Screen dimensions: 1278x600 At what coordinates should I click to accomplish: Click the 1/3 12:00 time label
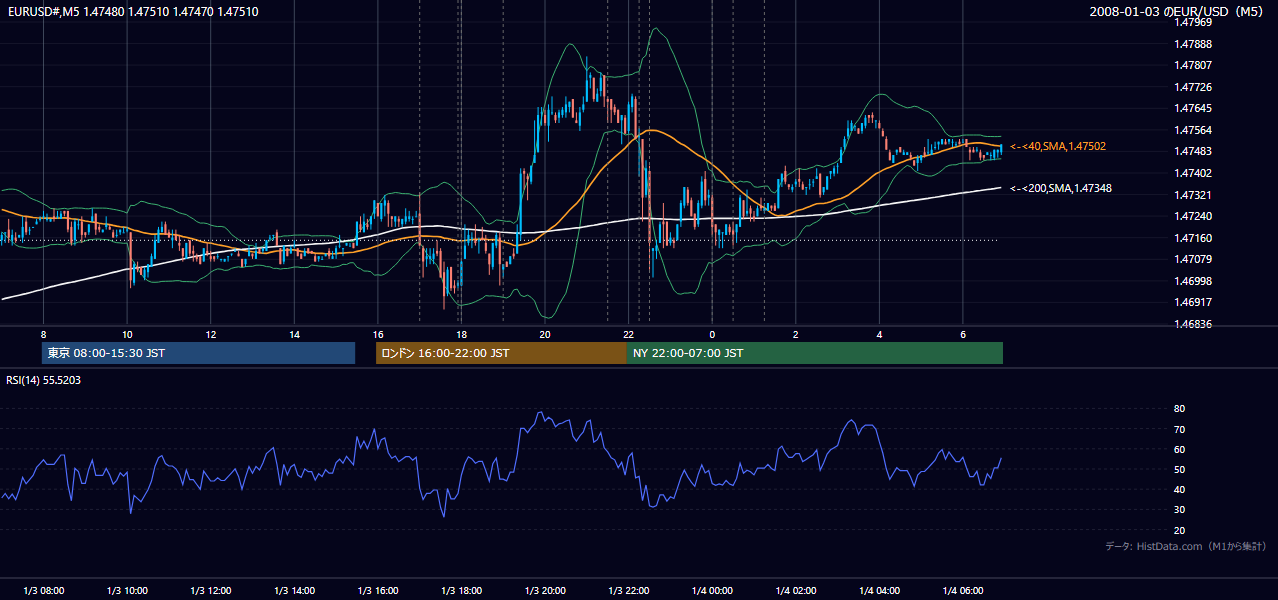(x=211, y=591)
